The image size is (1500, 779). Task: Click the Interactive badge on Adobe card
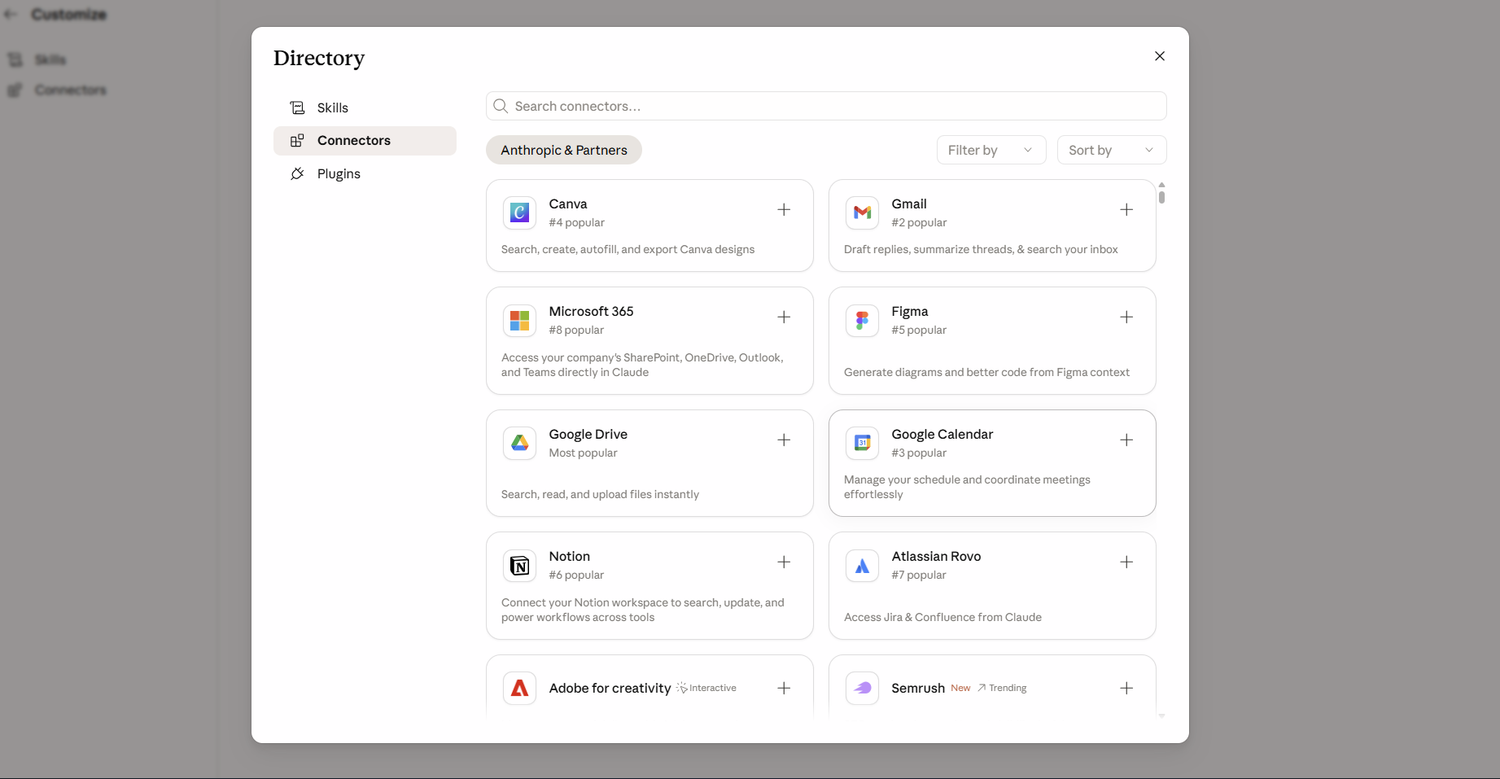pyautogui.click(x=707, y=688)
